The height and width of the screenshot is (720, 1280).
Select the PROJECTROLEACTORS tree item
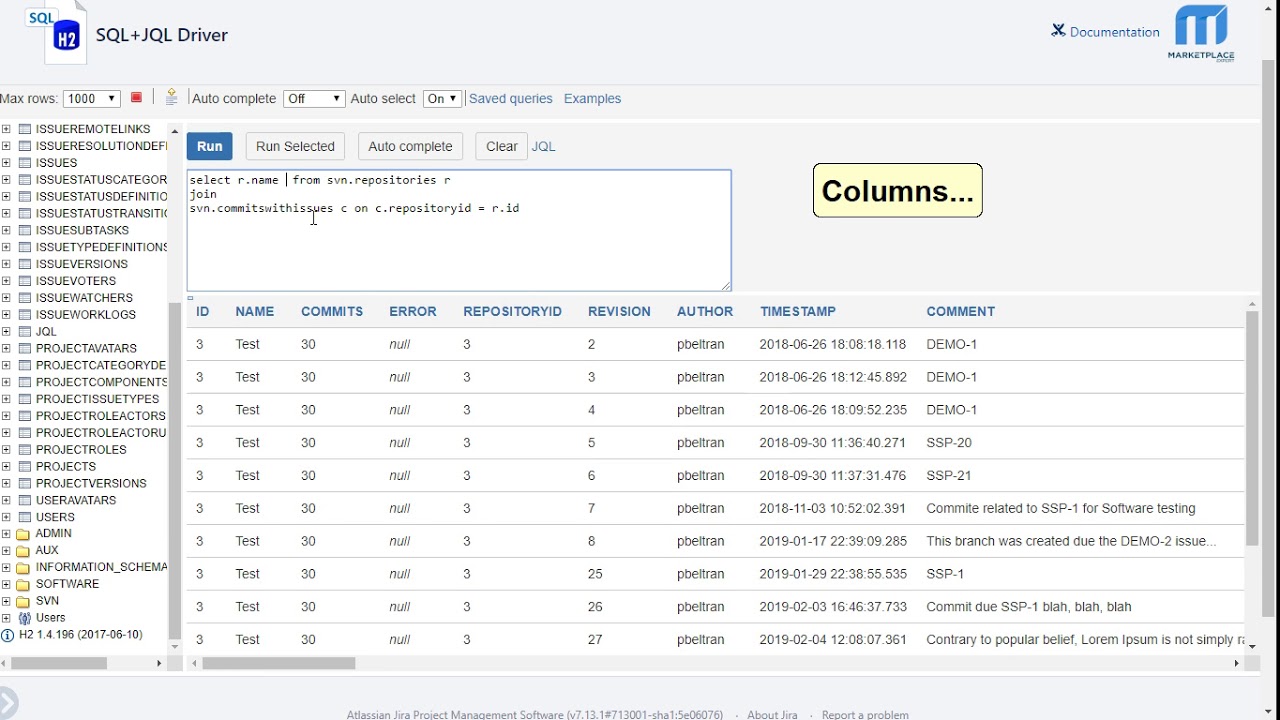[100, 416]
